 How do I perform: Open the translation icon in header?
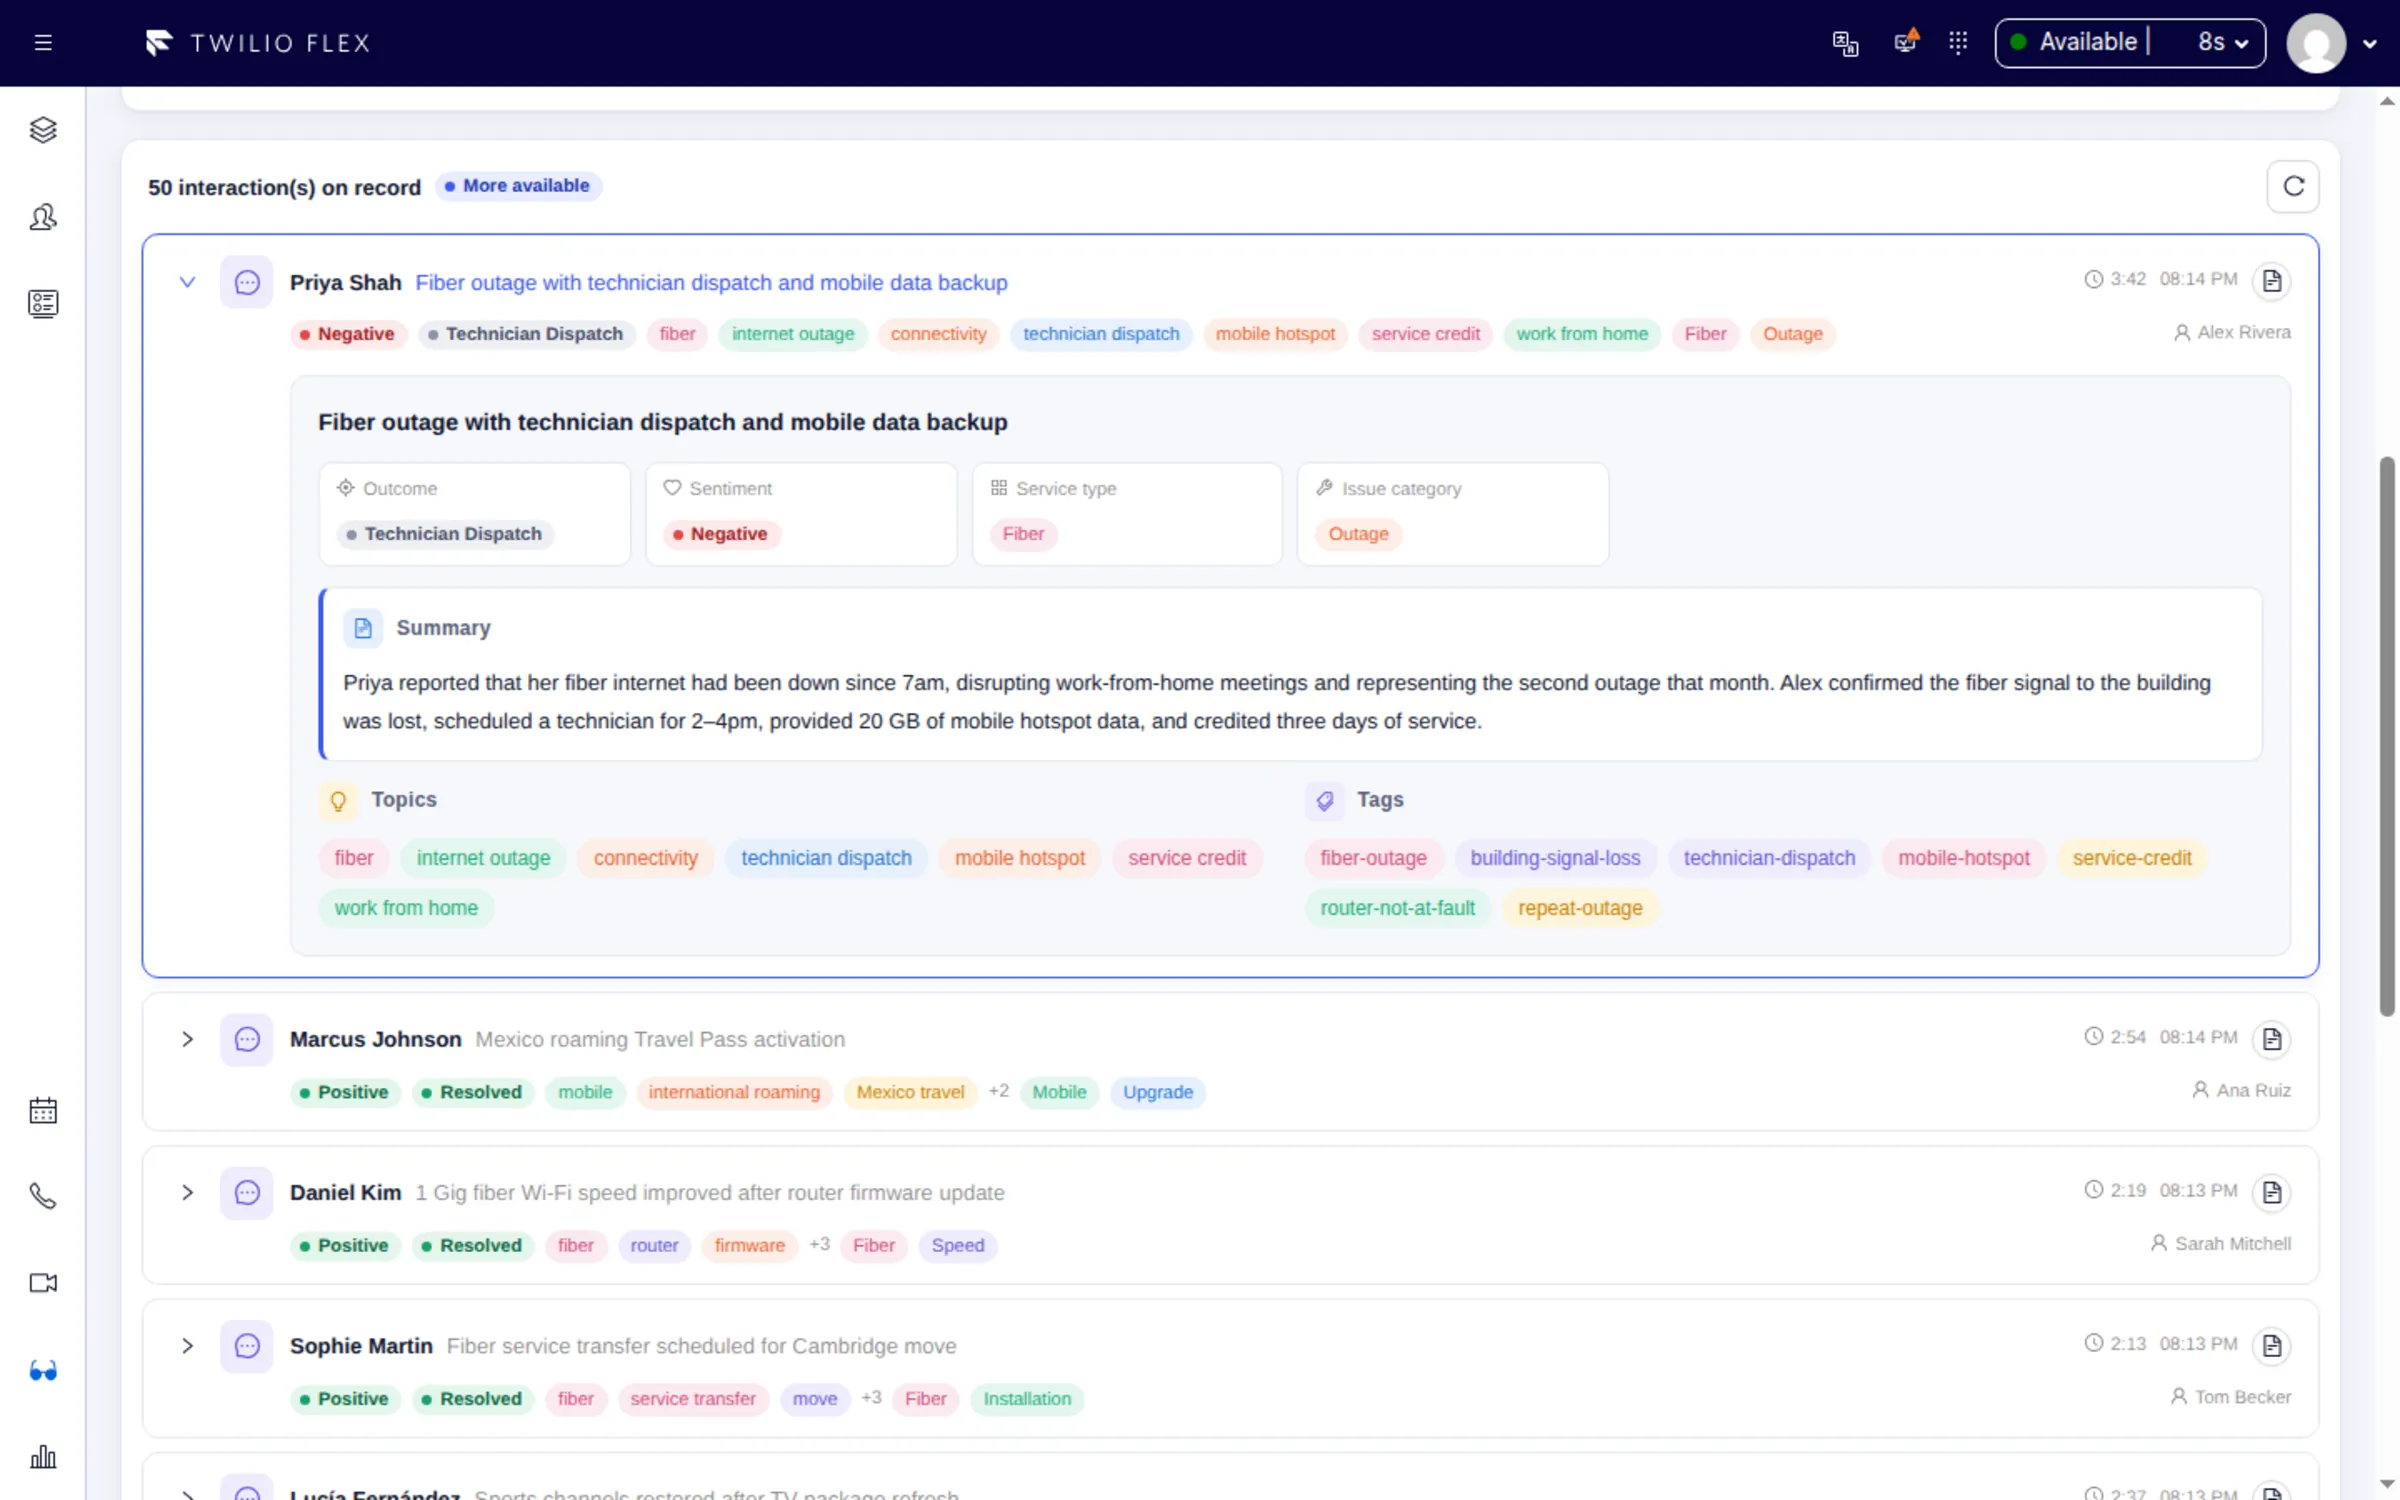point(1845,43)
